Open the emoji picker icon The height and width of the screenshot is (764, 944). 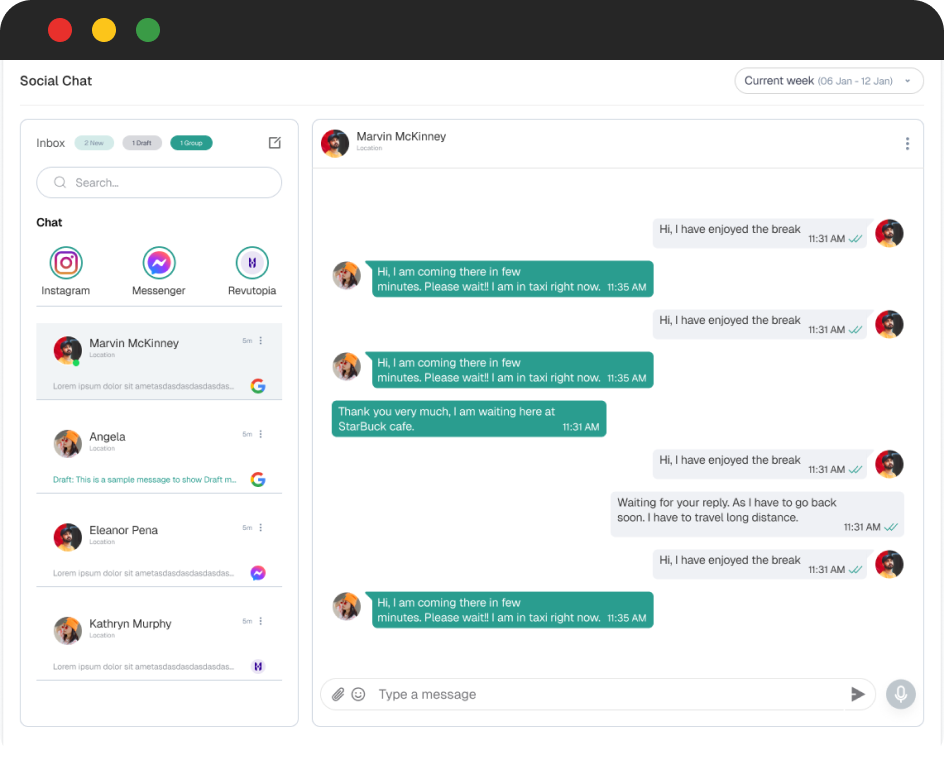(358, 694)
